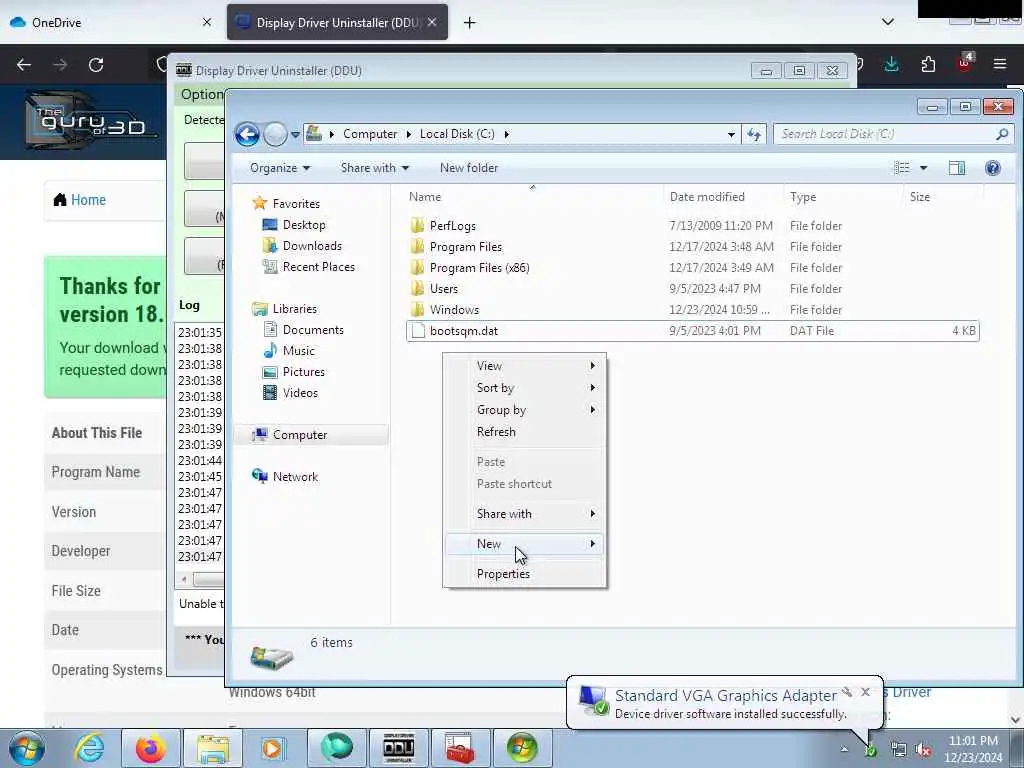The image size is (1024, 768).
Task: Switch to the DDU taskbar icon
Action: pos(398,748)
